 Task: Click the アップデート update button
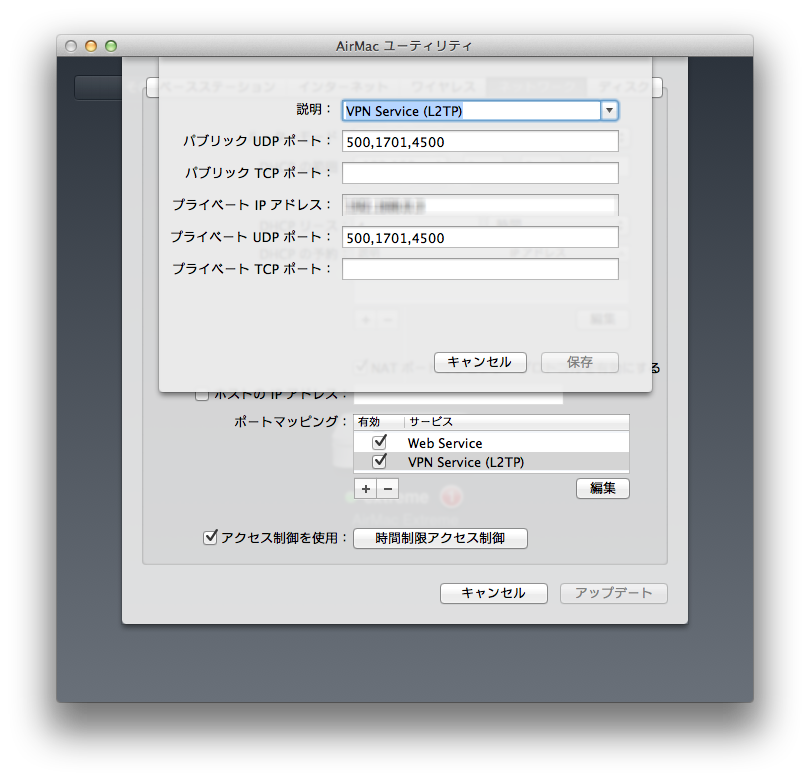click(x=614, y=593)
